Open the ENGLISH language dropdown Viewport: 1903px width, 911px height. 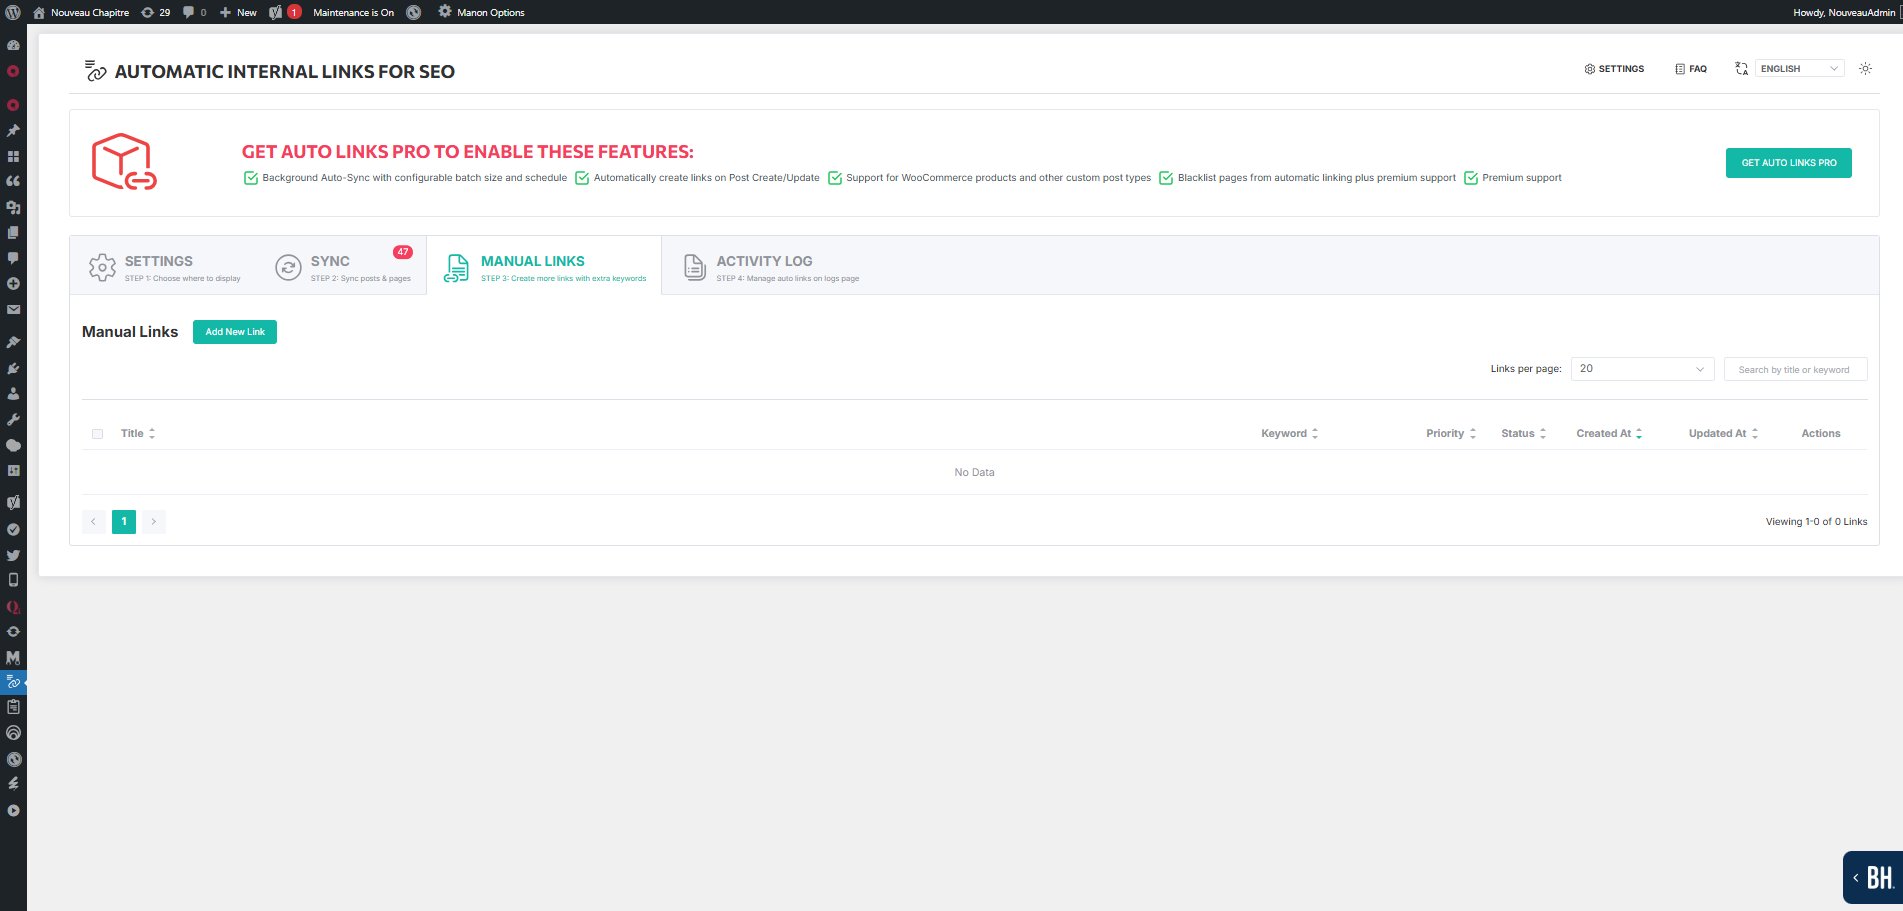click(1797, 68)
